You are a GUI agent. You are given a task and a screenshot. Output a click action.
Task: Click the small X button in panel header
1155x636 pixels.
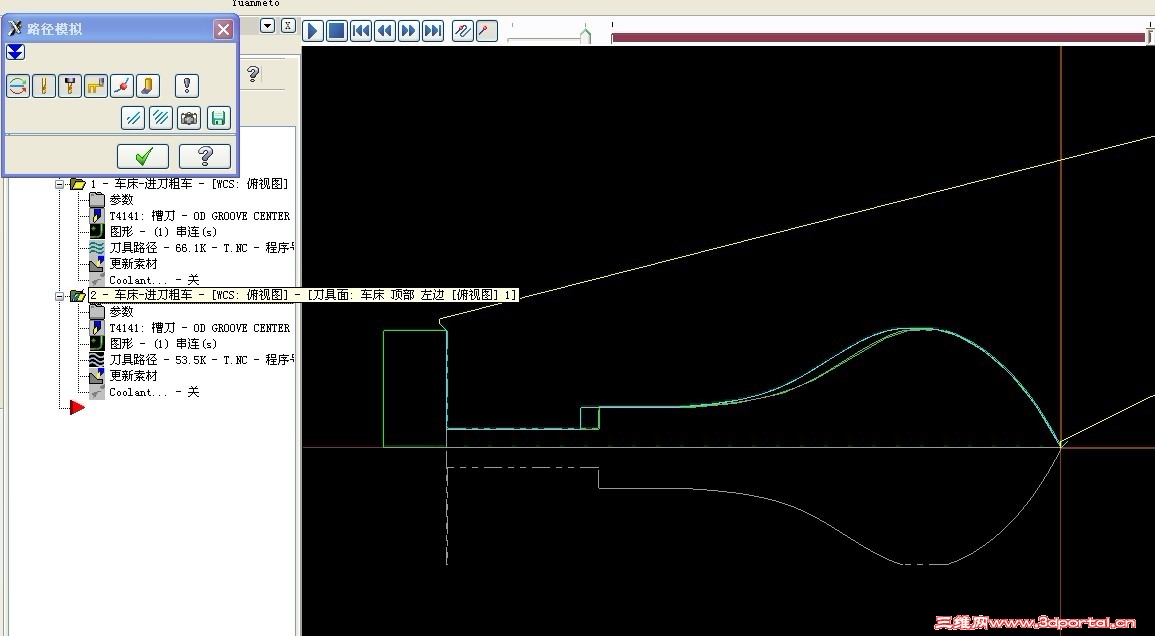tap(288, 26)
